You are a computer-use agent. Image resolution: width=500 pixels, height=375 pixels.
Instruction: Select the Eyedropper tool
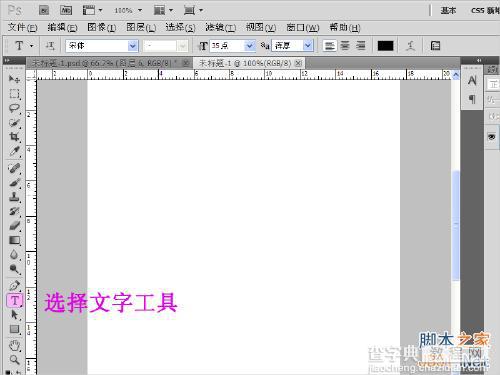tap(14, 151)
